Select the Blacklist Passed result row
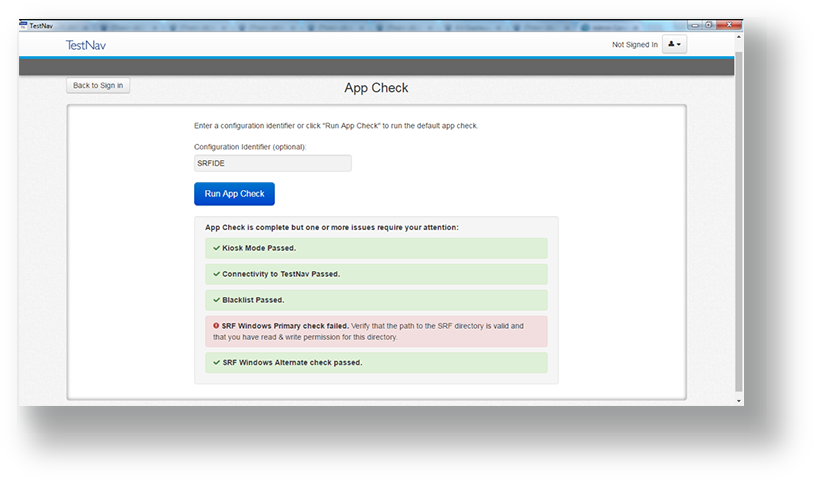The image size is (815, 481). pyautogui.click(x=376, y=300)
